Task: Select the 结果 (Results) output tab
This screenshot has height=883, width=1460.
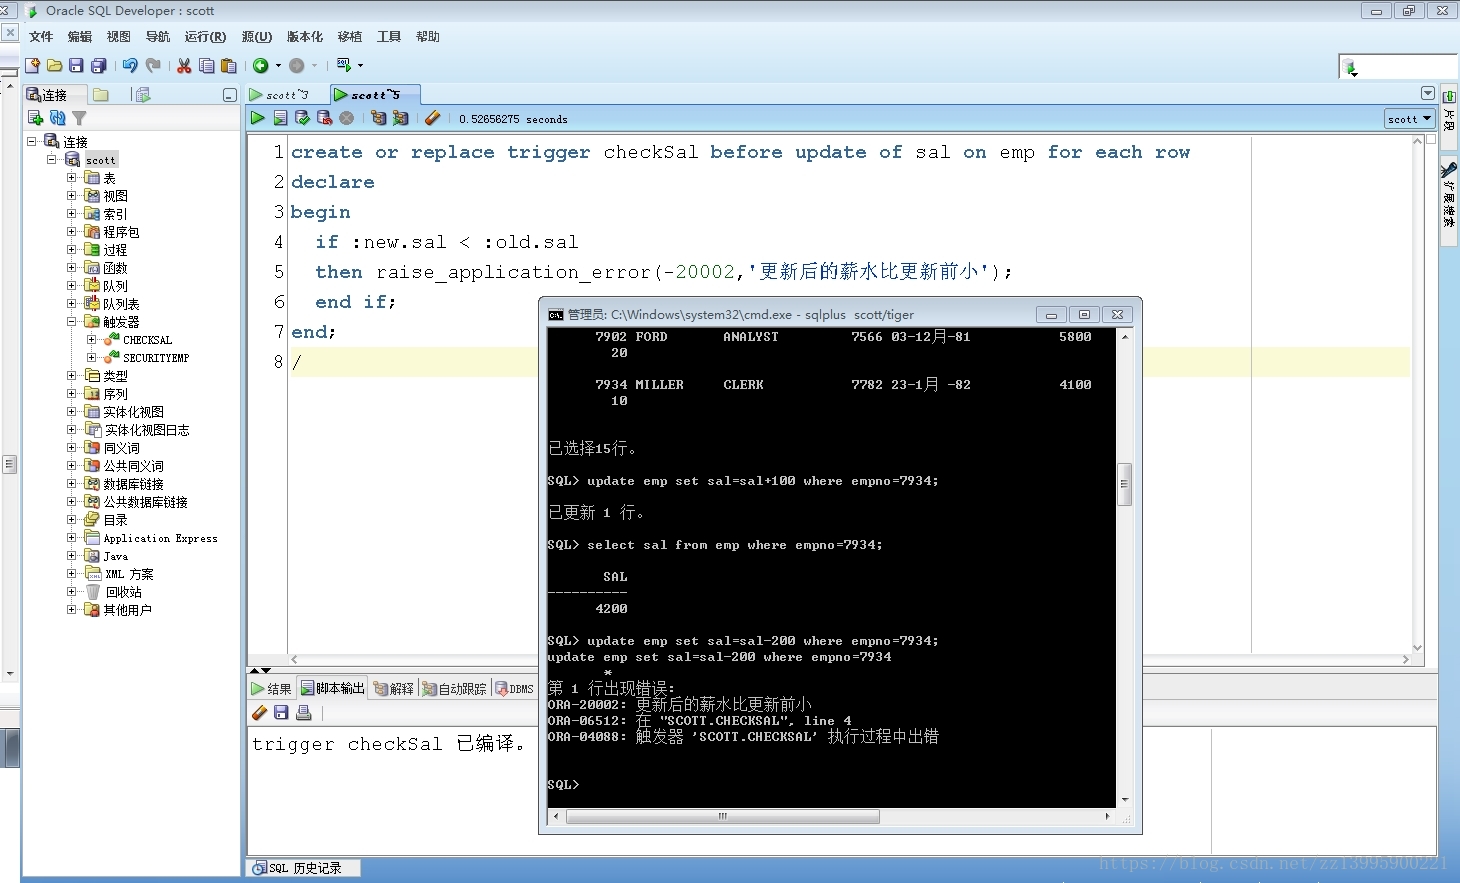Action: [x=271, y=689]
